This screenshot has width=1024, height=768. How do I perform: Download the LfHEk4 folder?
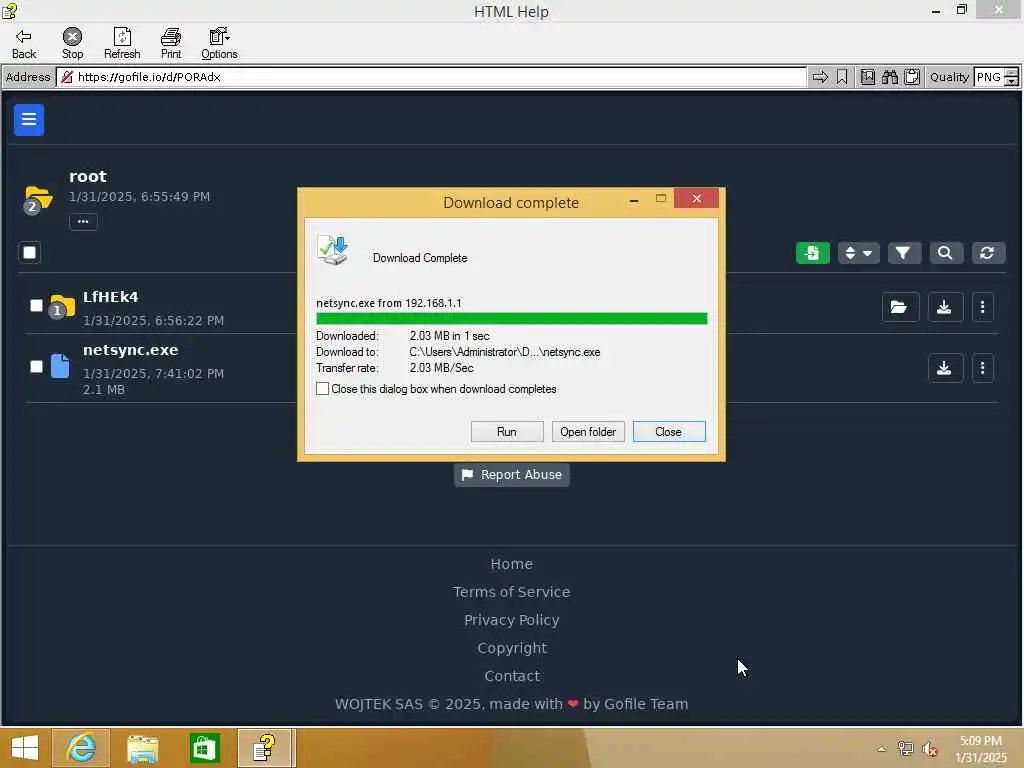(944, 307)
